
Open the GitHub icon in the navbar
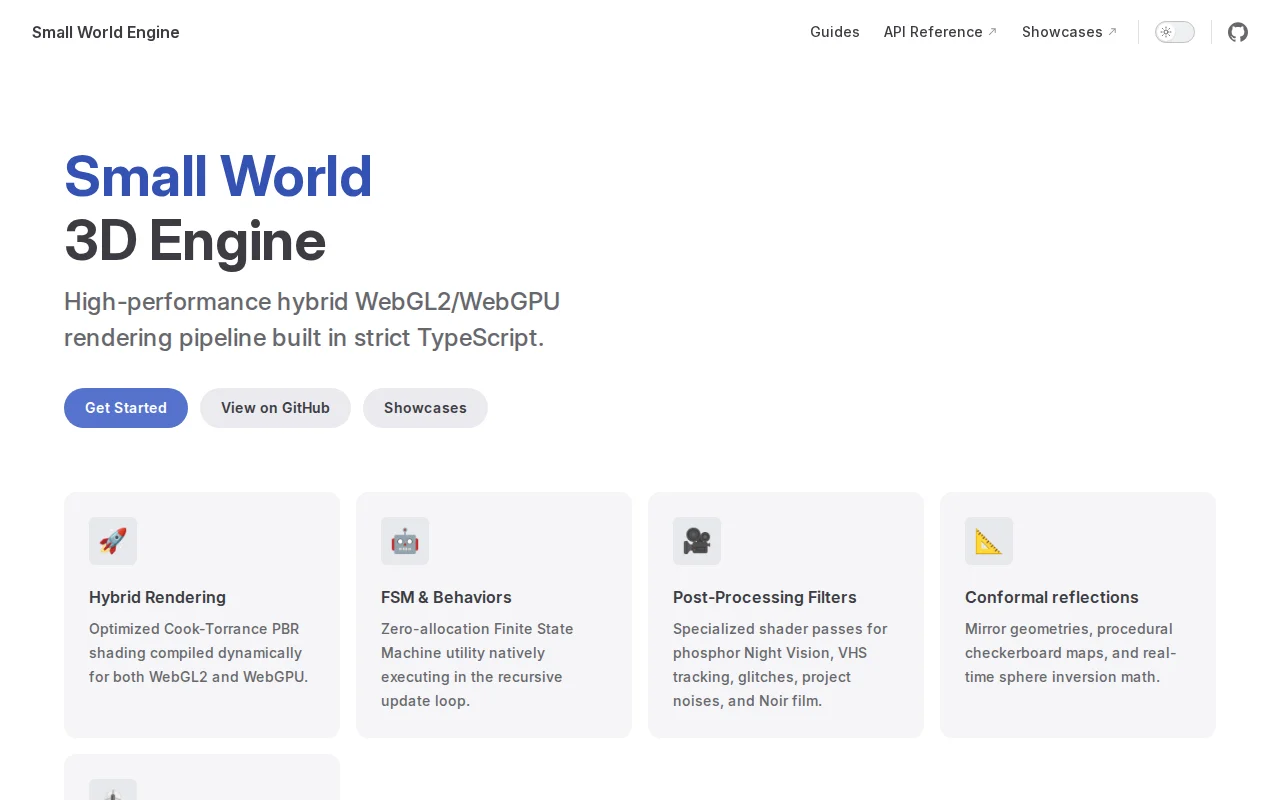(1238, 32)
